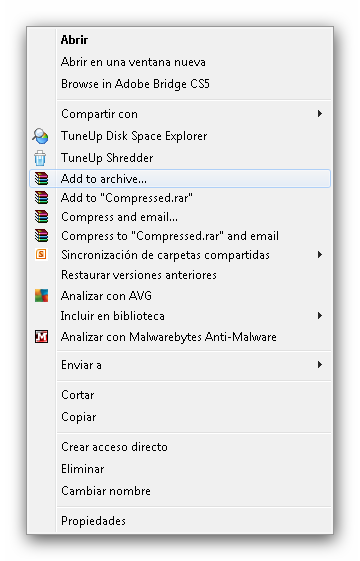Click the TuneUp Shredder trash bin icon
The image size is (360, 561).
coord(40,158)
